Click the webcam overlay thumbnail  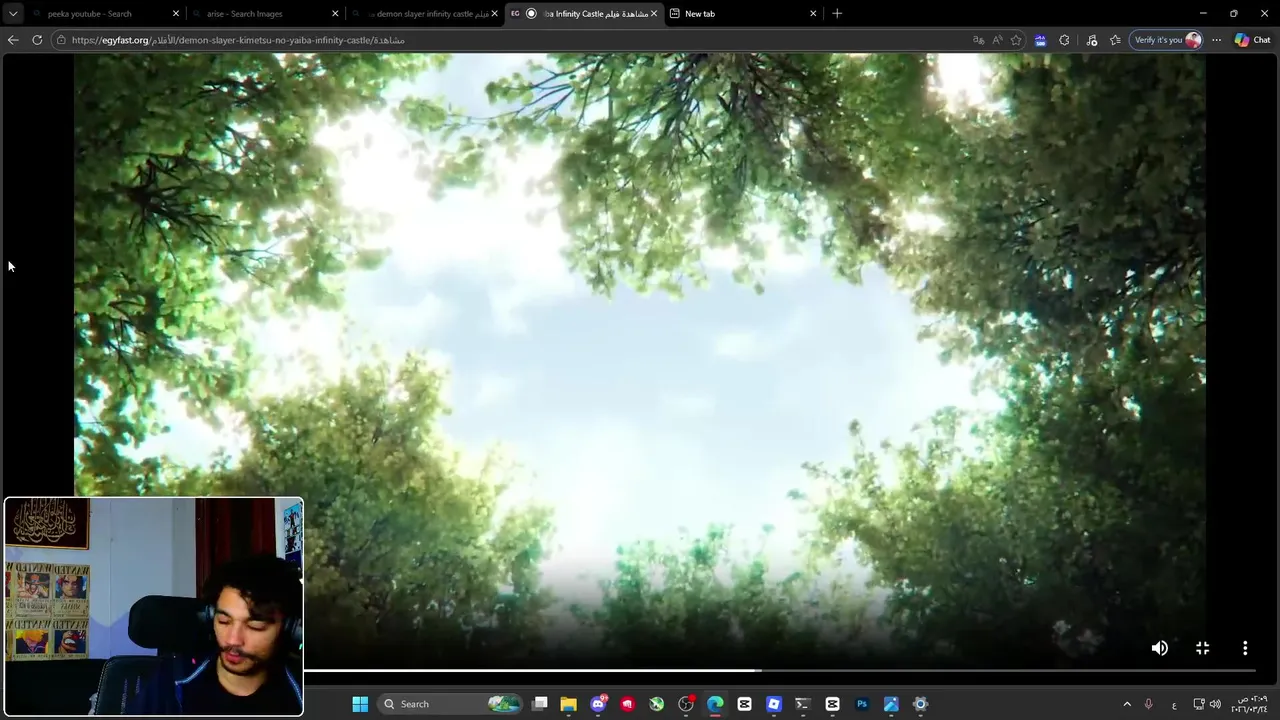point(153,607)
